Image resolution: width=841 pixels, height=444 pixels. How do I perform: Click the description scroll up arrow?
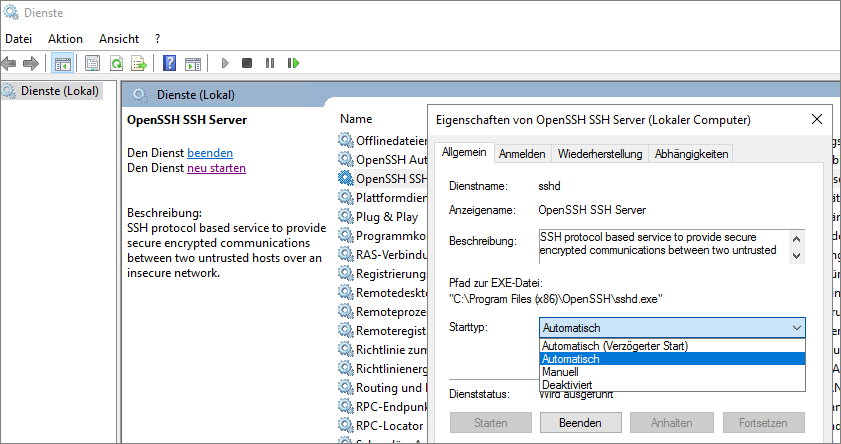pos(796,239)
